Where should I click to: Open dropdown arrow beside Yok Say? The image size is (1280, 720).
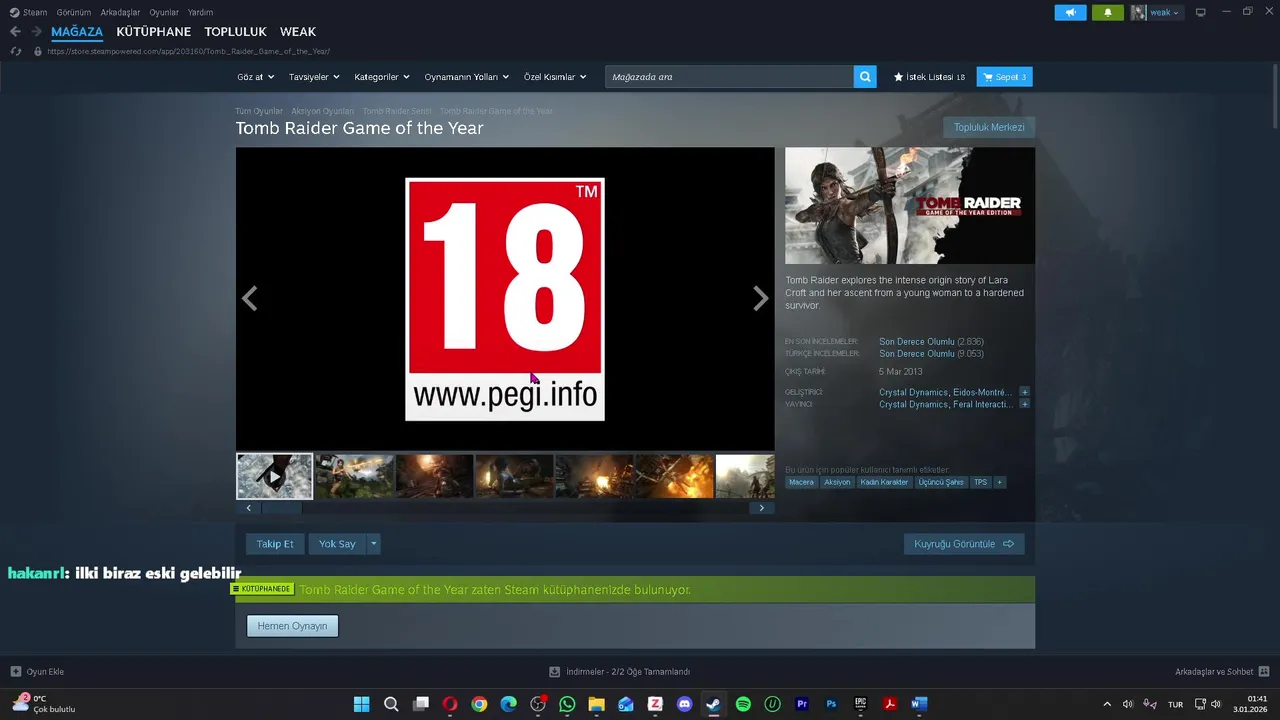click(x=374, y=544)
